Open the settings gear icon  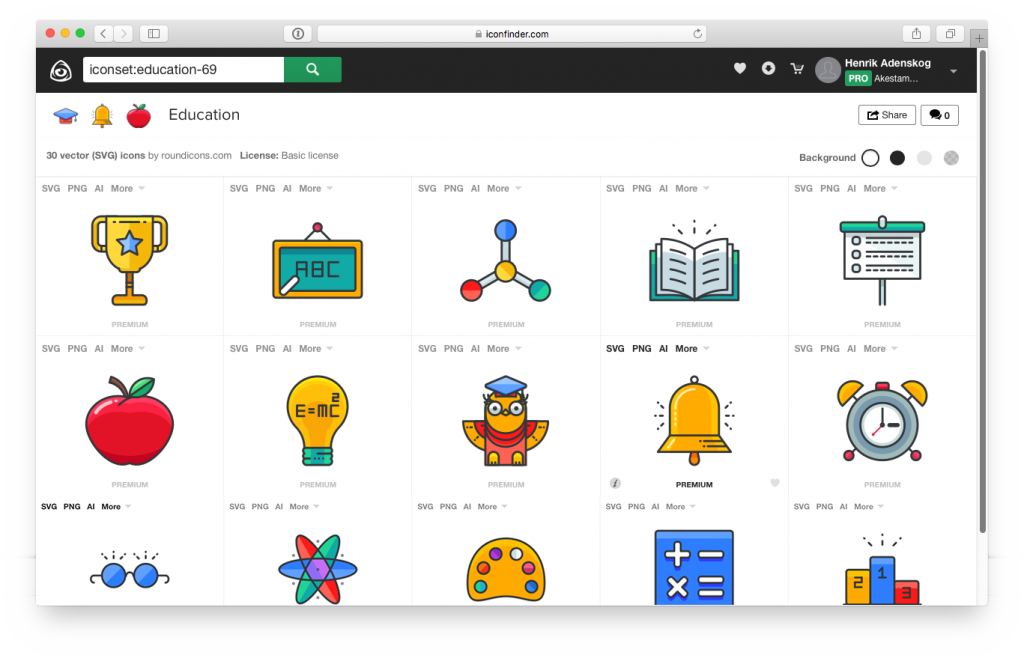tap(768, 68)
